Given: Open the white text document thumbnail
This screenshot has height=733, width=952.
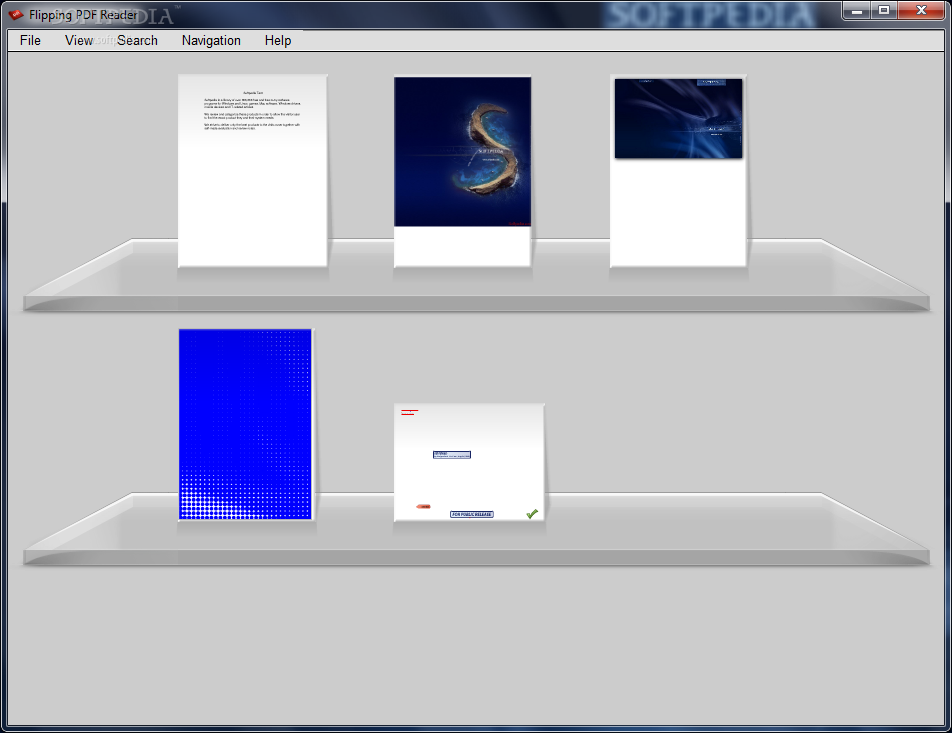Looking at the screenshot, I should click(253, 171).
